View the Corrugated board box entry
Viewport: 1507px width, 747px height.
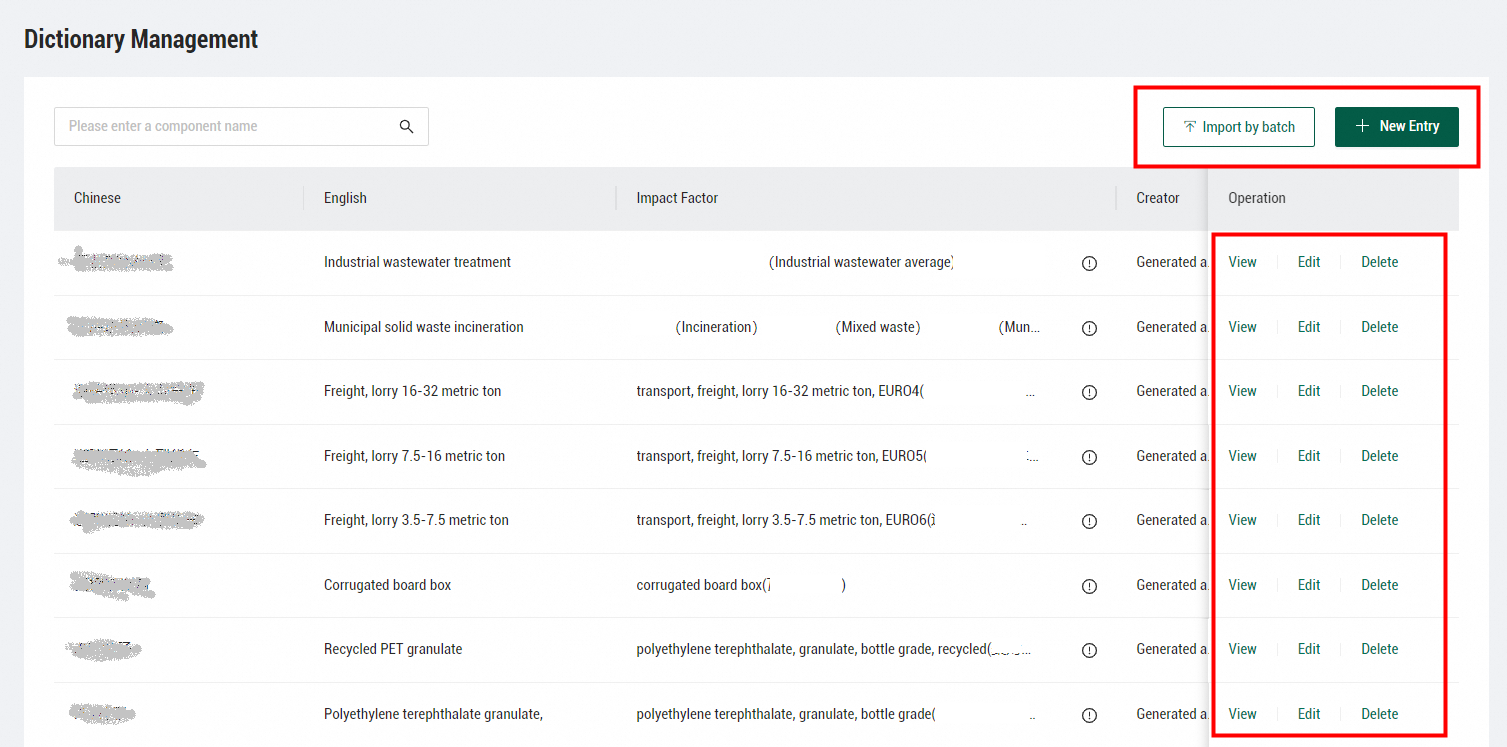click(x=1242, y=585)
